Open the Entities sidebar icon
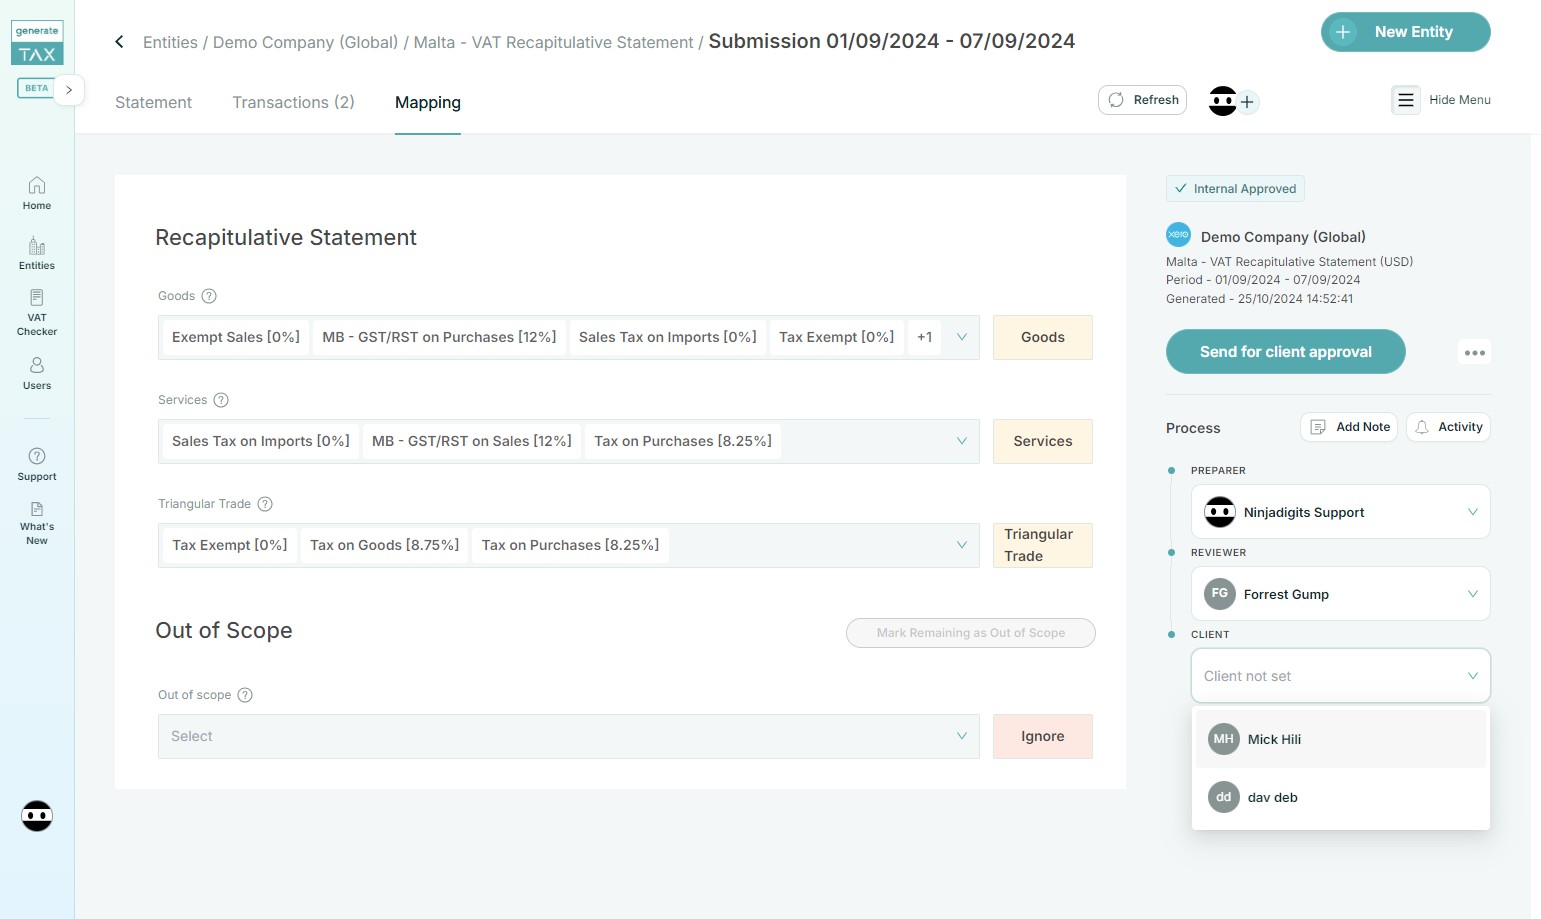The image size is (1541, 919). coord(37,254)
